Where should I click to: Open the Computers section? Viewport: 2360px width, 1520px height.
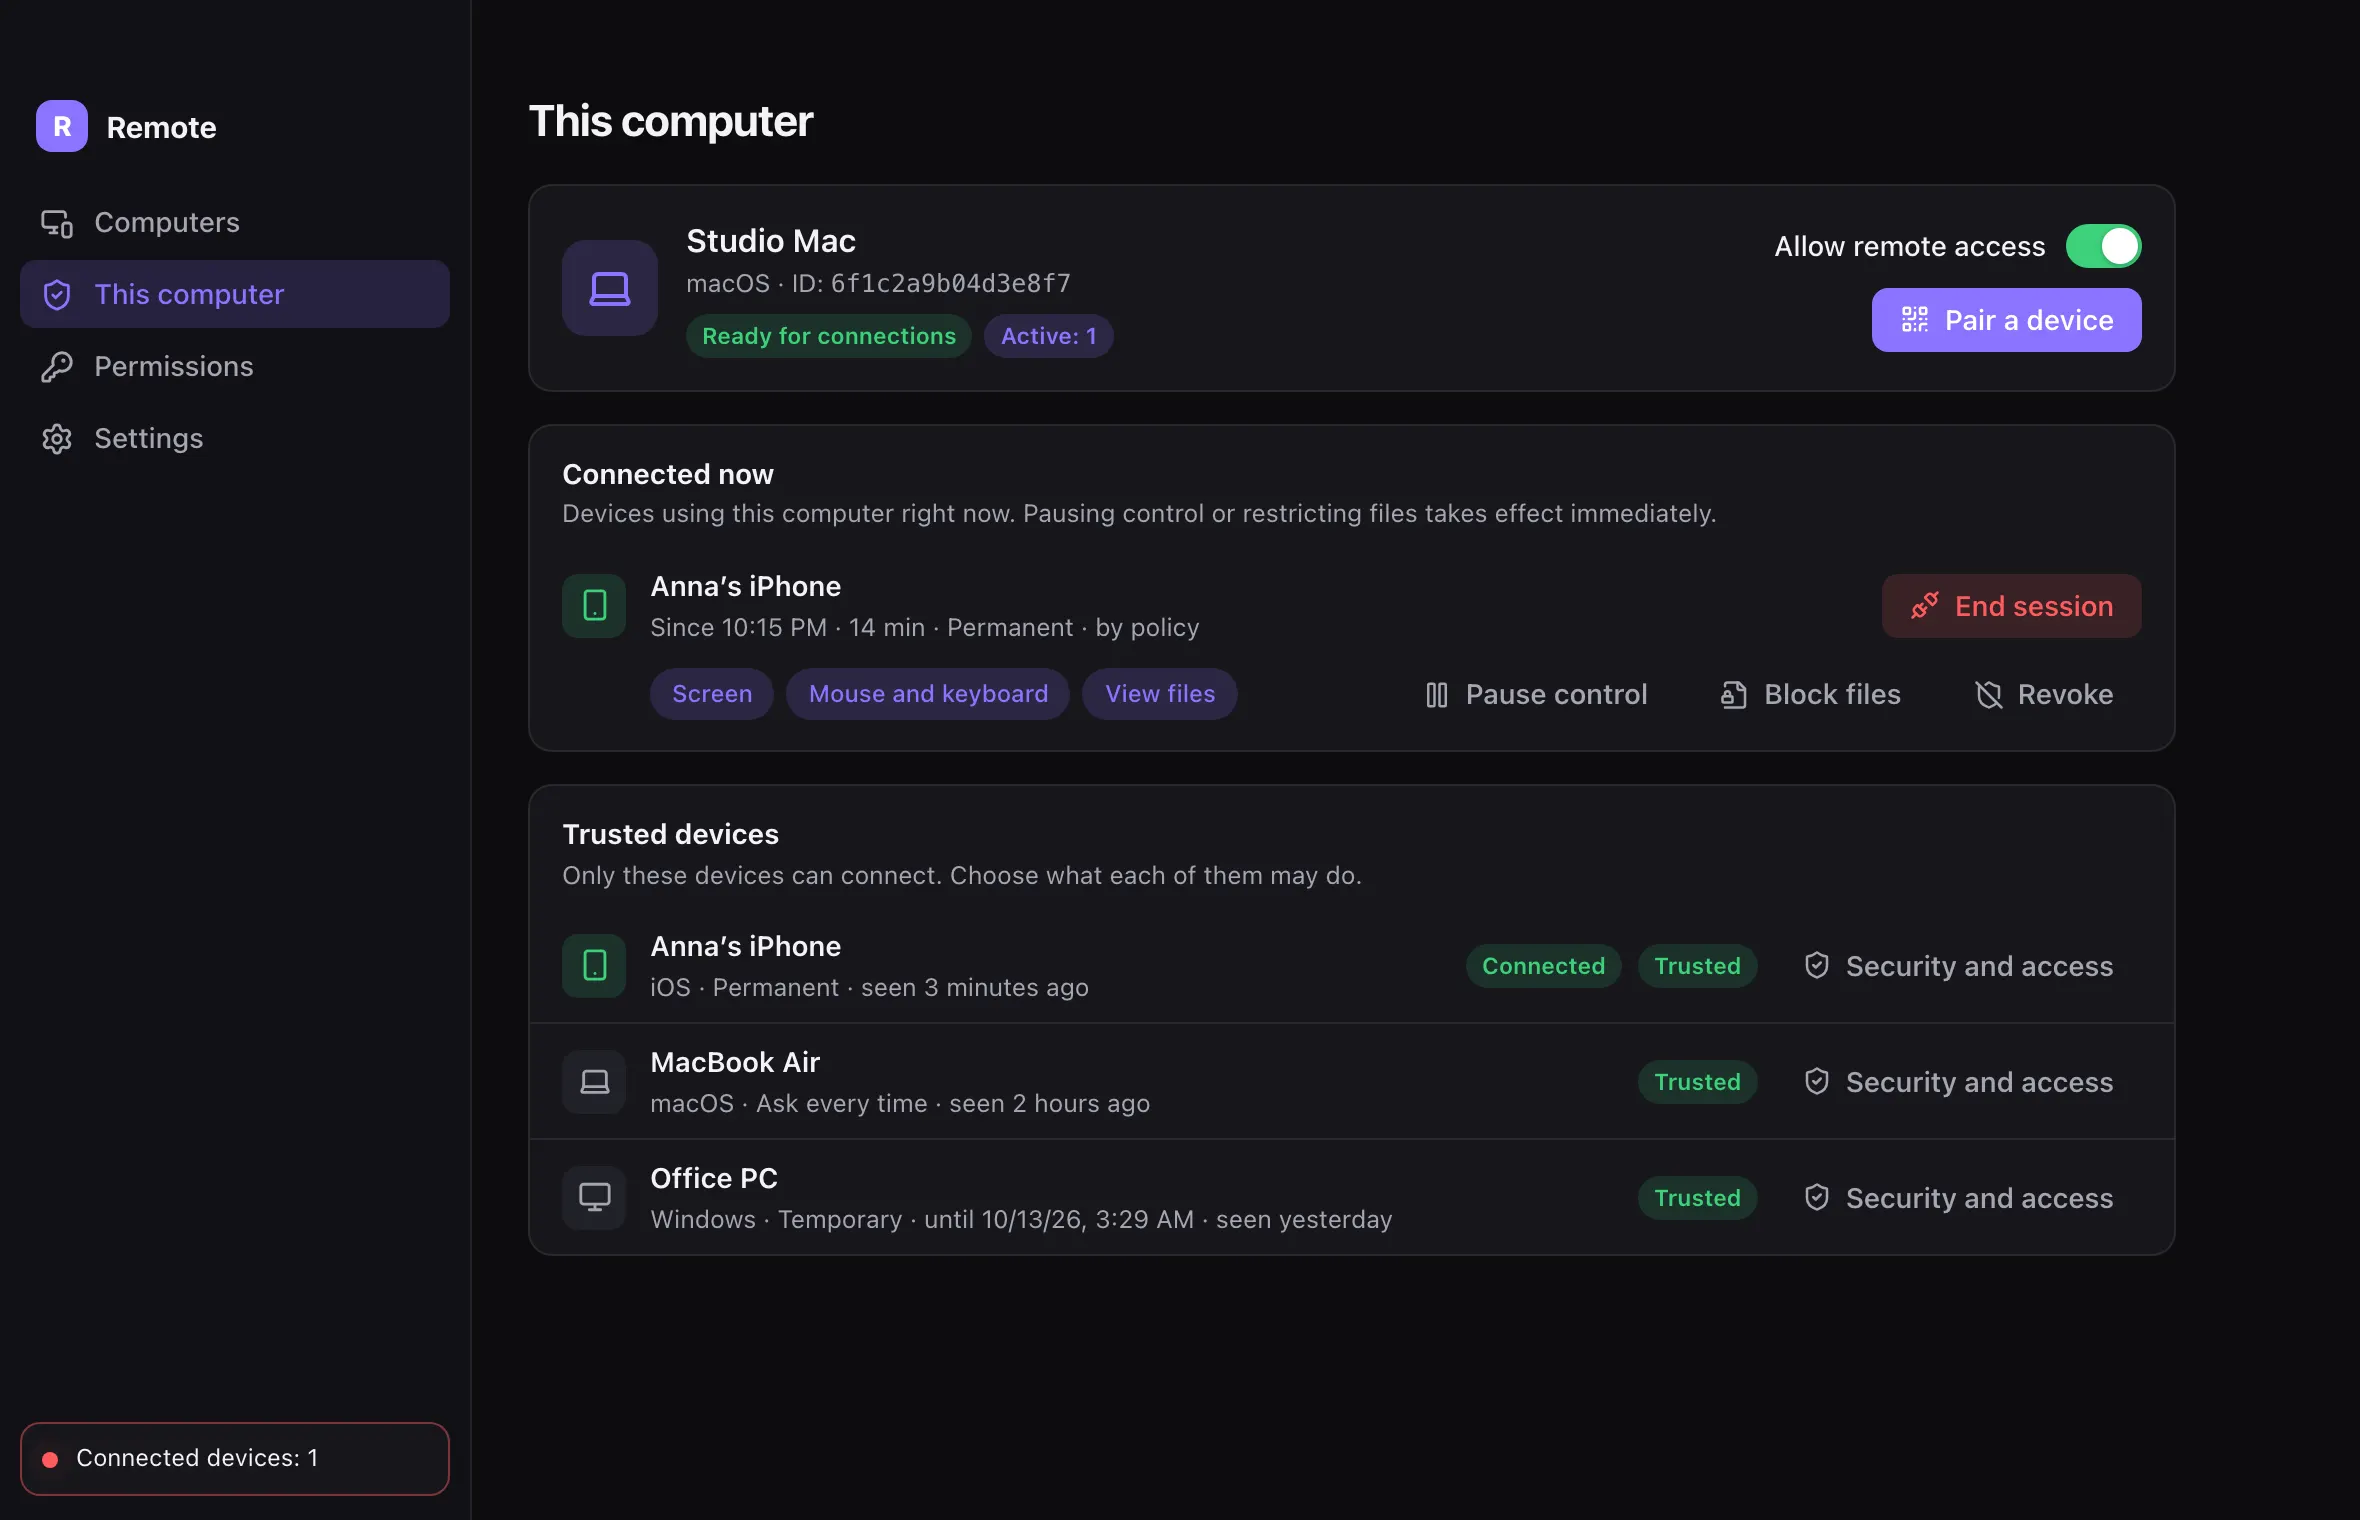235,223
